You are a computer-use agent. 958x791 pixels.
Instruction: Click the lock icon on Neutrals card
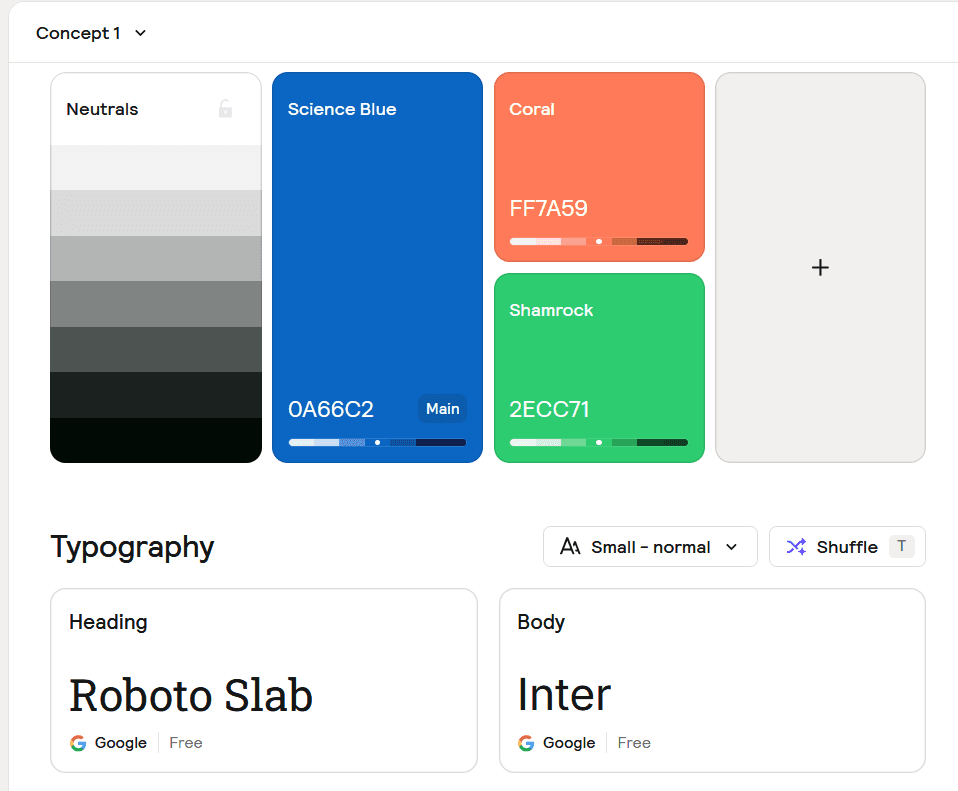coord(226,109)
